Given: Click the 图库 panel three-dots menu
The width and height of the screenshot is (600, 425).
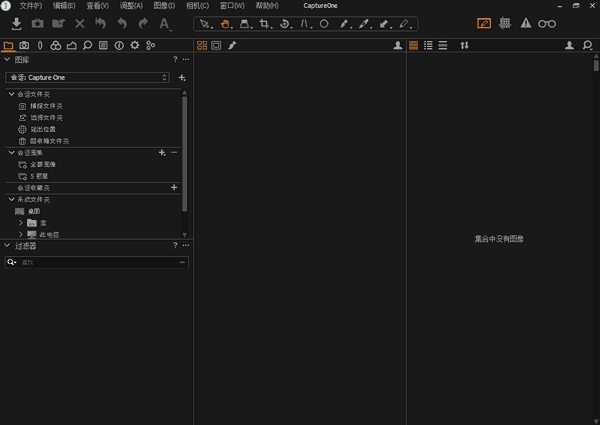Looking at the screenshot, I should [186, 59].
